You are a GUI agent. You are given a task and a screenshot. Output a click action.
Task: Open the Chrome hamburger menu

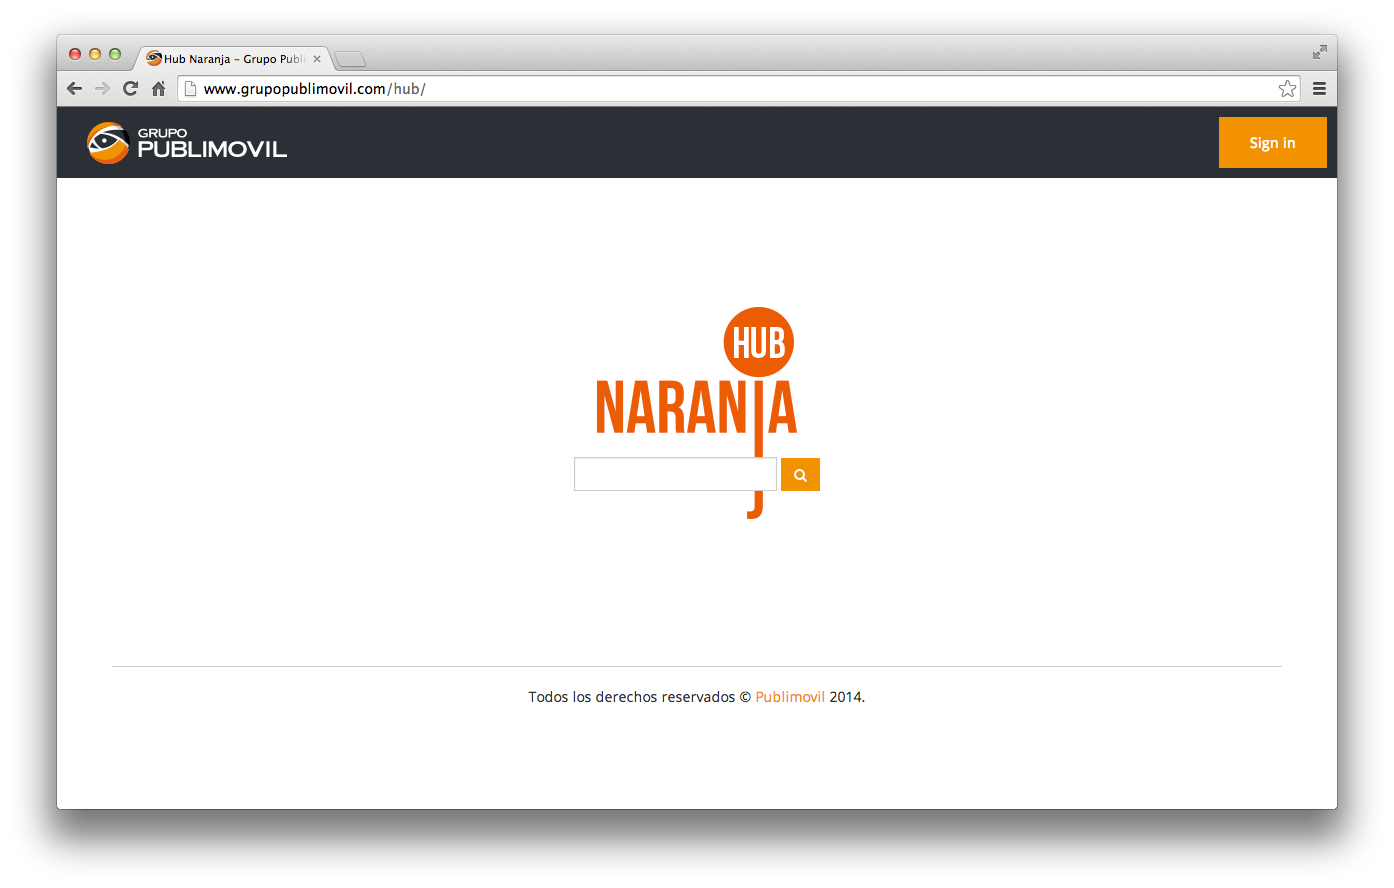(1319, 88)
